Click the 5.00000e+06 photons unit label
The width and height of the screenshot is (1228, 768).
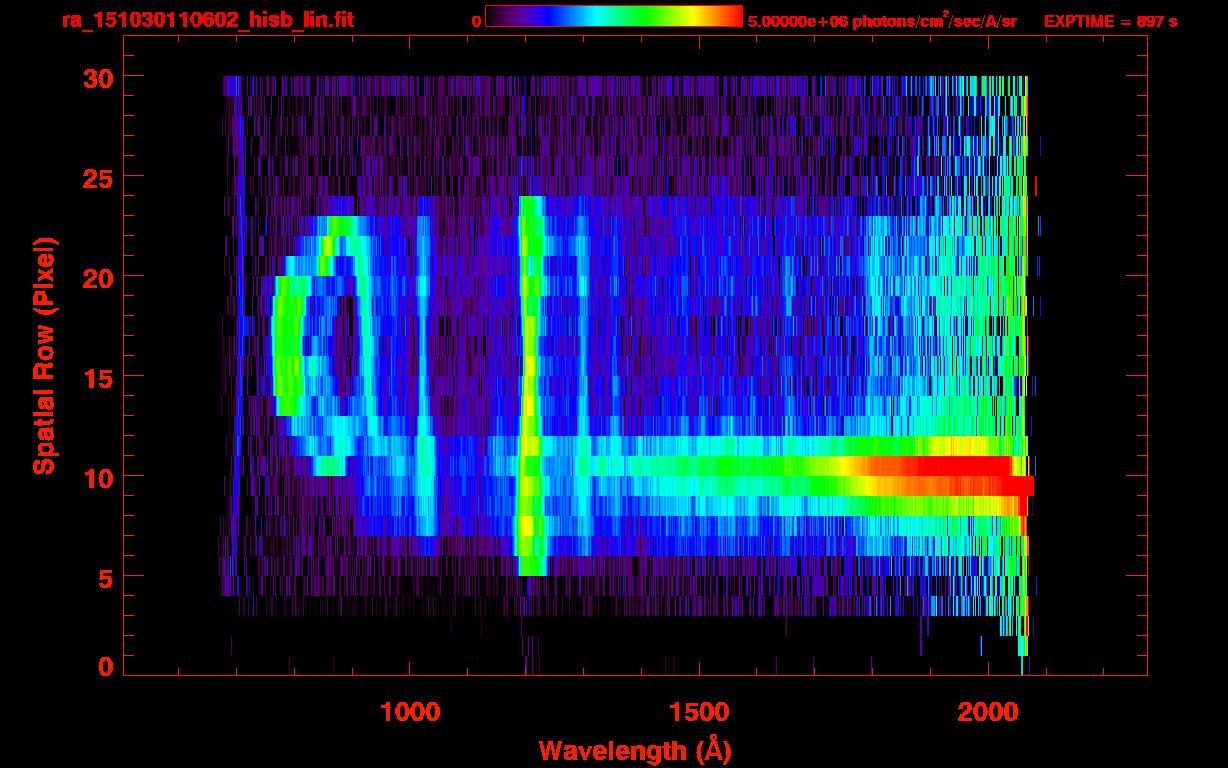[882, 20]
